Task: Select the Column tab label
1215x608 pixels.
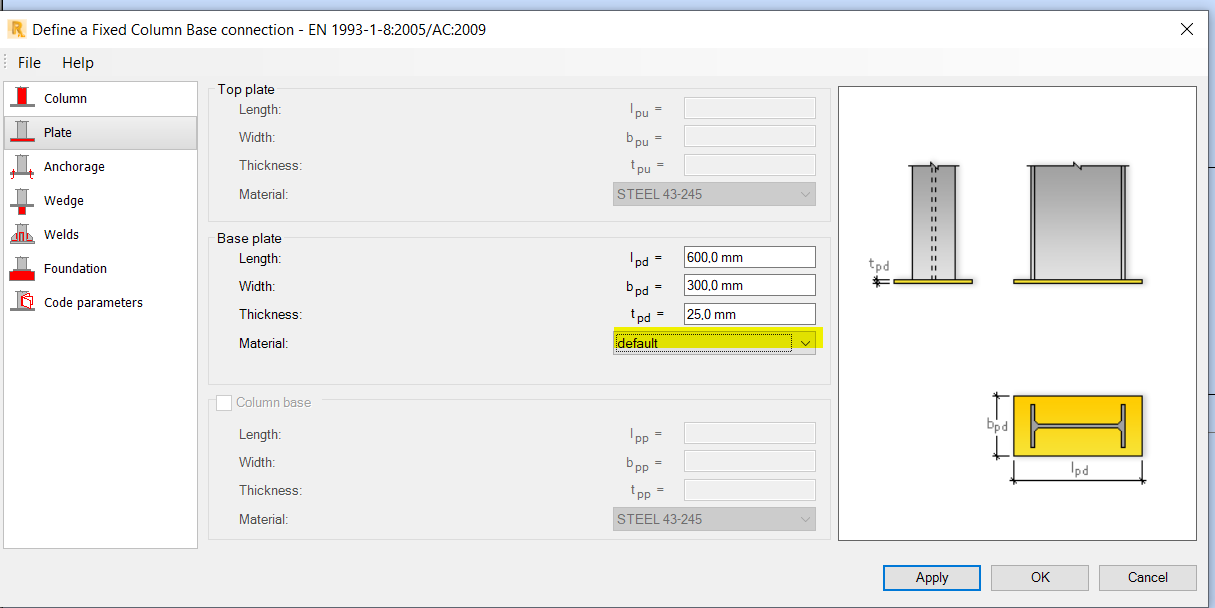Action: point(66,98)
